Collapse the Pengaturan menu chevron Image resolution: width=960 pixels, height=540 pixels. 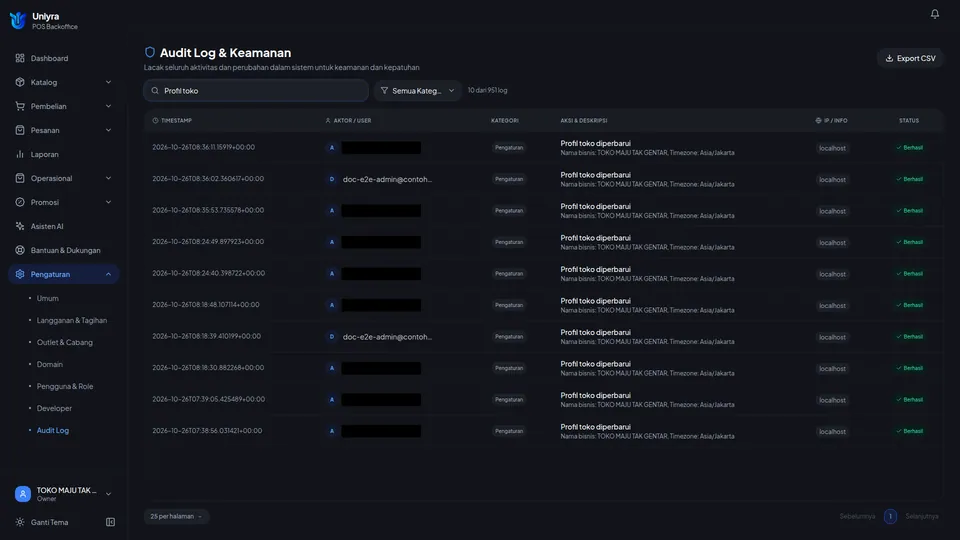(108, 274)
